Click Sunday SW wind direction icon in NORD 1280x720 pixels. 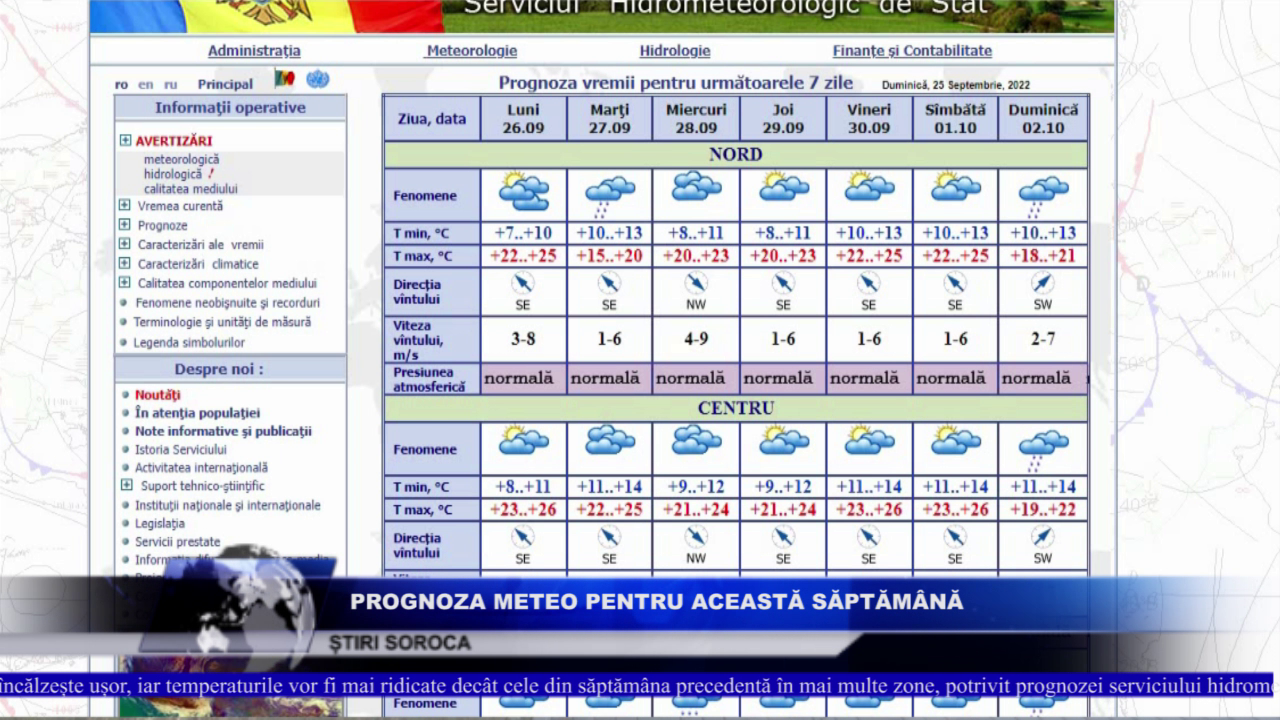click(x=1043, y=284)
